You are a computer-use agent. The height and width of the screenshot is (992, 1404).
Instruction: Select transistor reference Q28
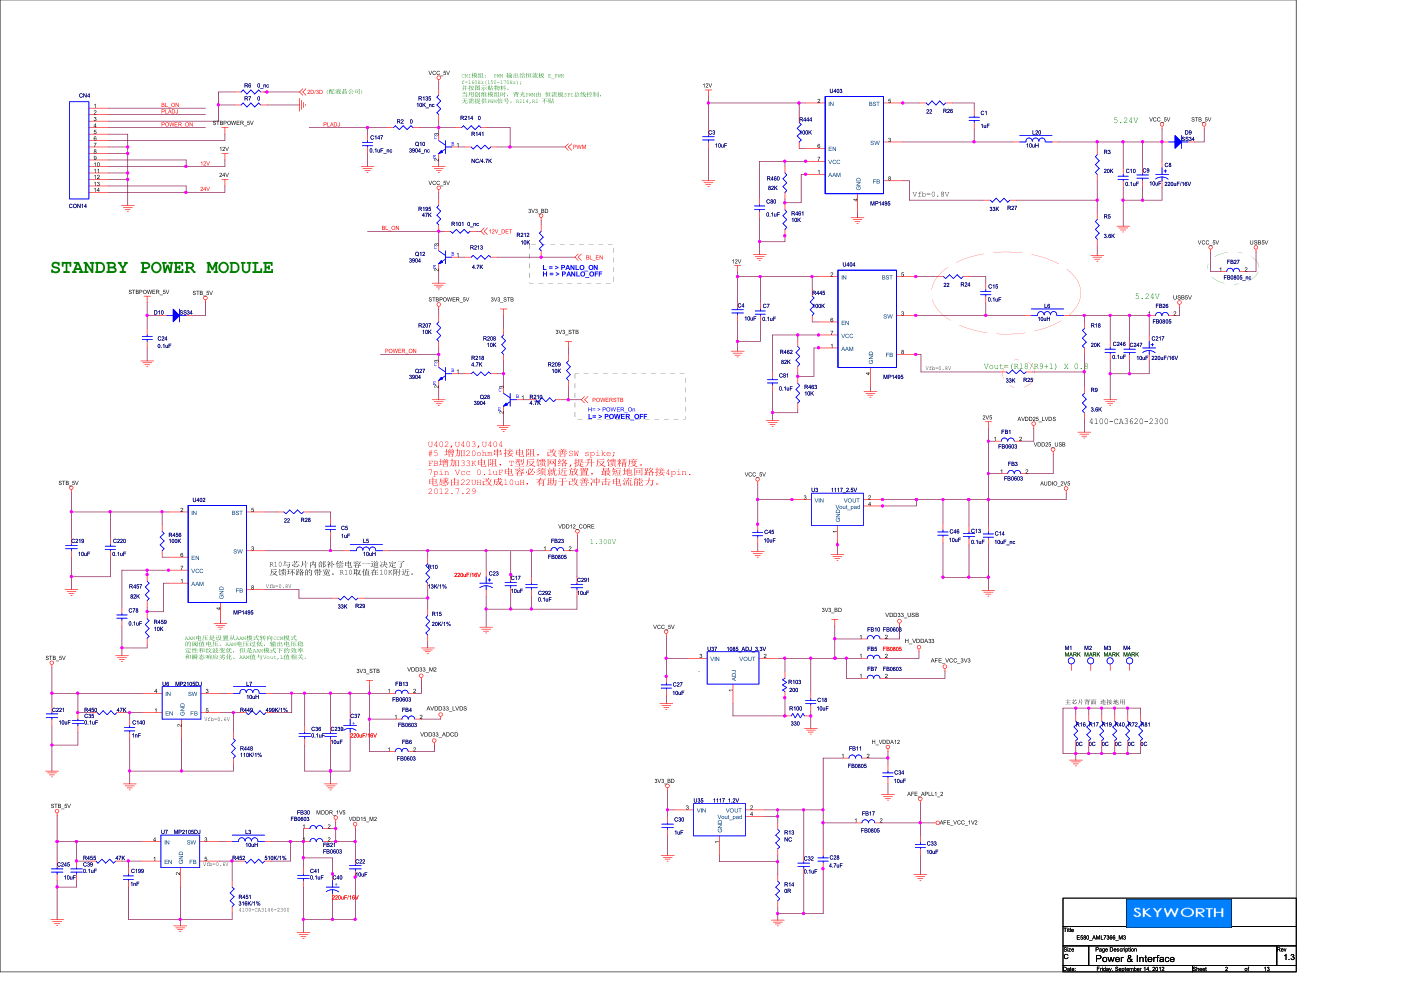point(484,397)
